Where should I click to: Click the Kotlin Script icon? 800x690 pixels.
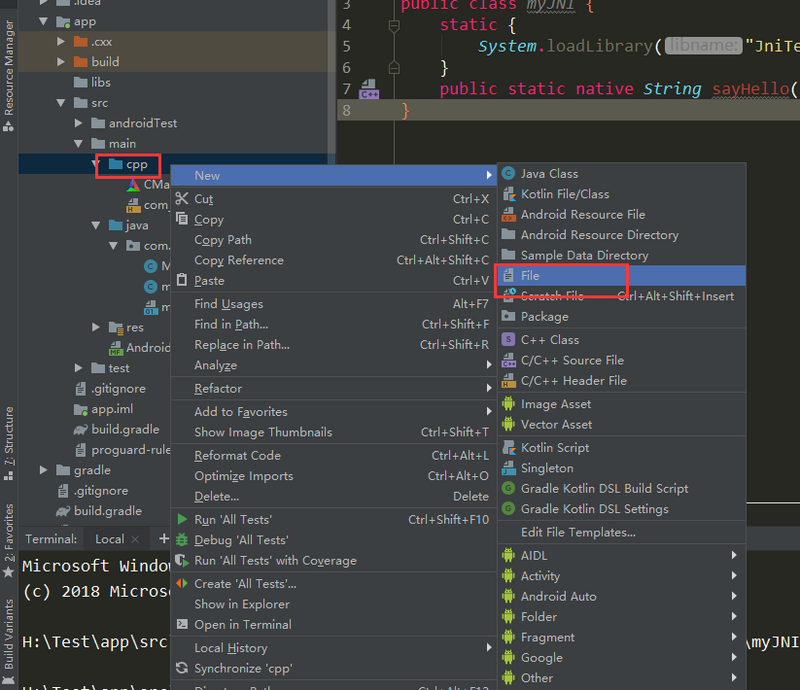tap(508, 448)
